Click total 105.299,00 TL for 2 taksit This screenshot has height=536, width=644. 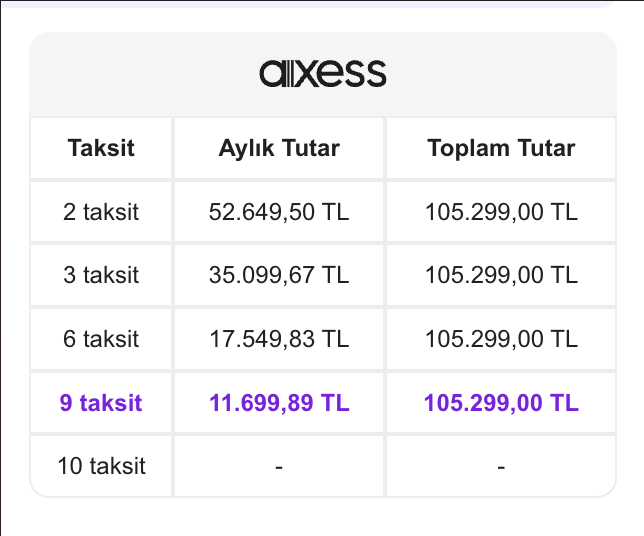pos(501,212)
